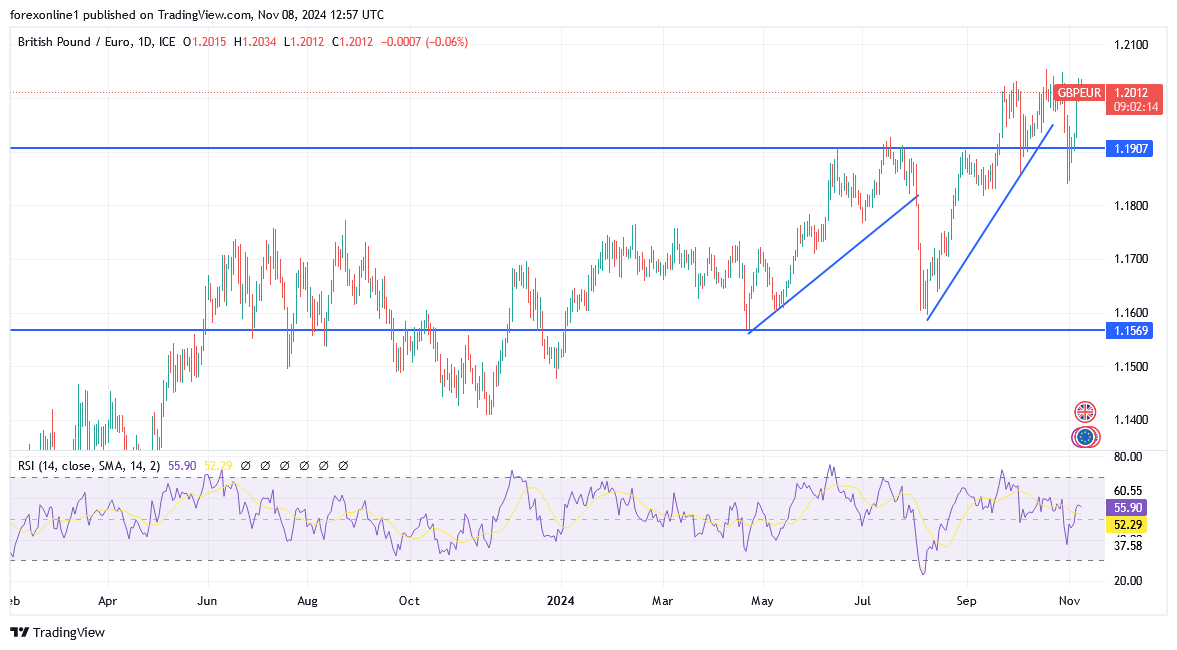Screen dimensions: 1177x650
Task: Click the 1.1400 price scale label
Action: point(1131,420)
